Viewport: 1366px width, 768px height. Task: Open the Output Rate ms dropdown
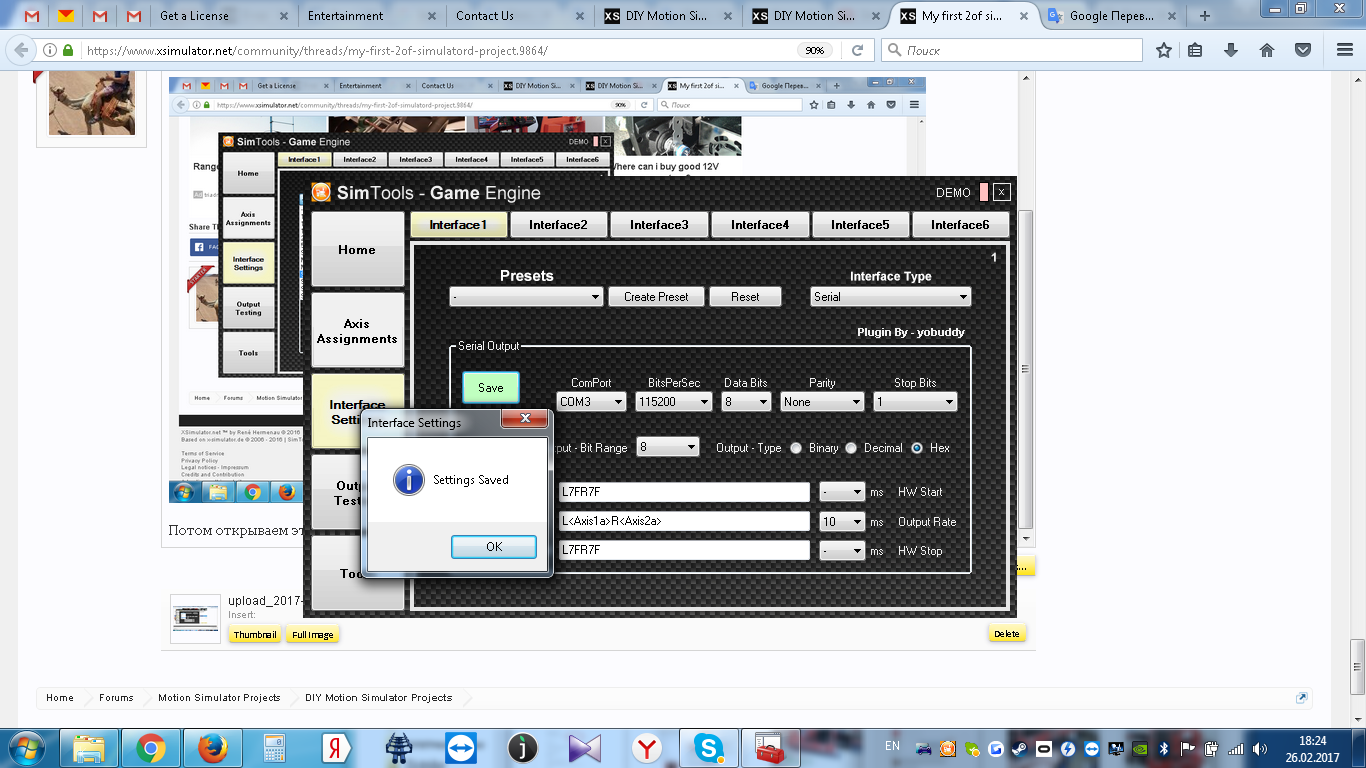click(x=842, y=522)
